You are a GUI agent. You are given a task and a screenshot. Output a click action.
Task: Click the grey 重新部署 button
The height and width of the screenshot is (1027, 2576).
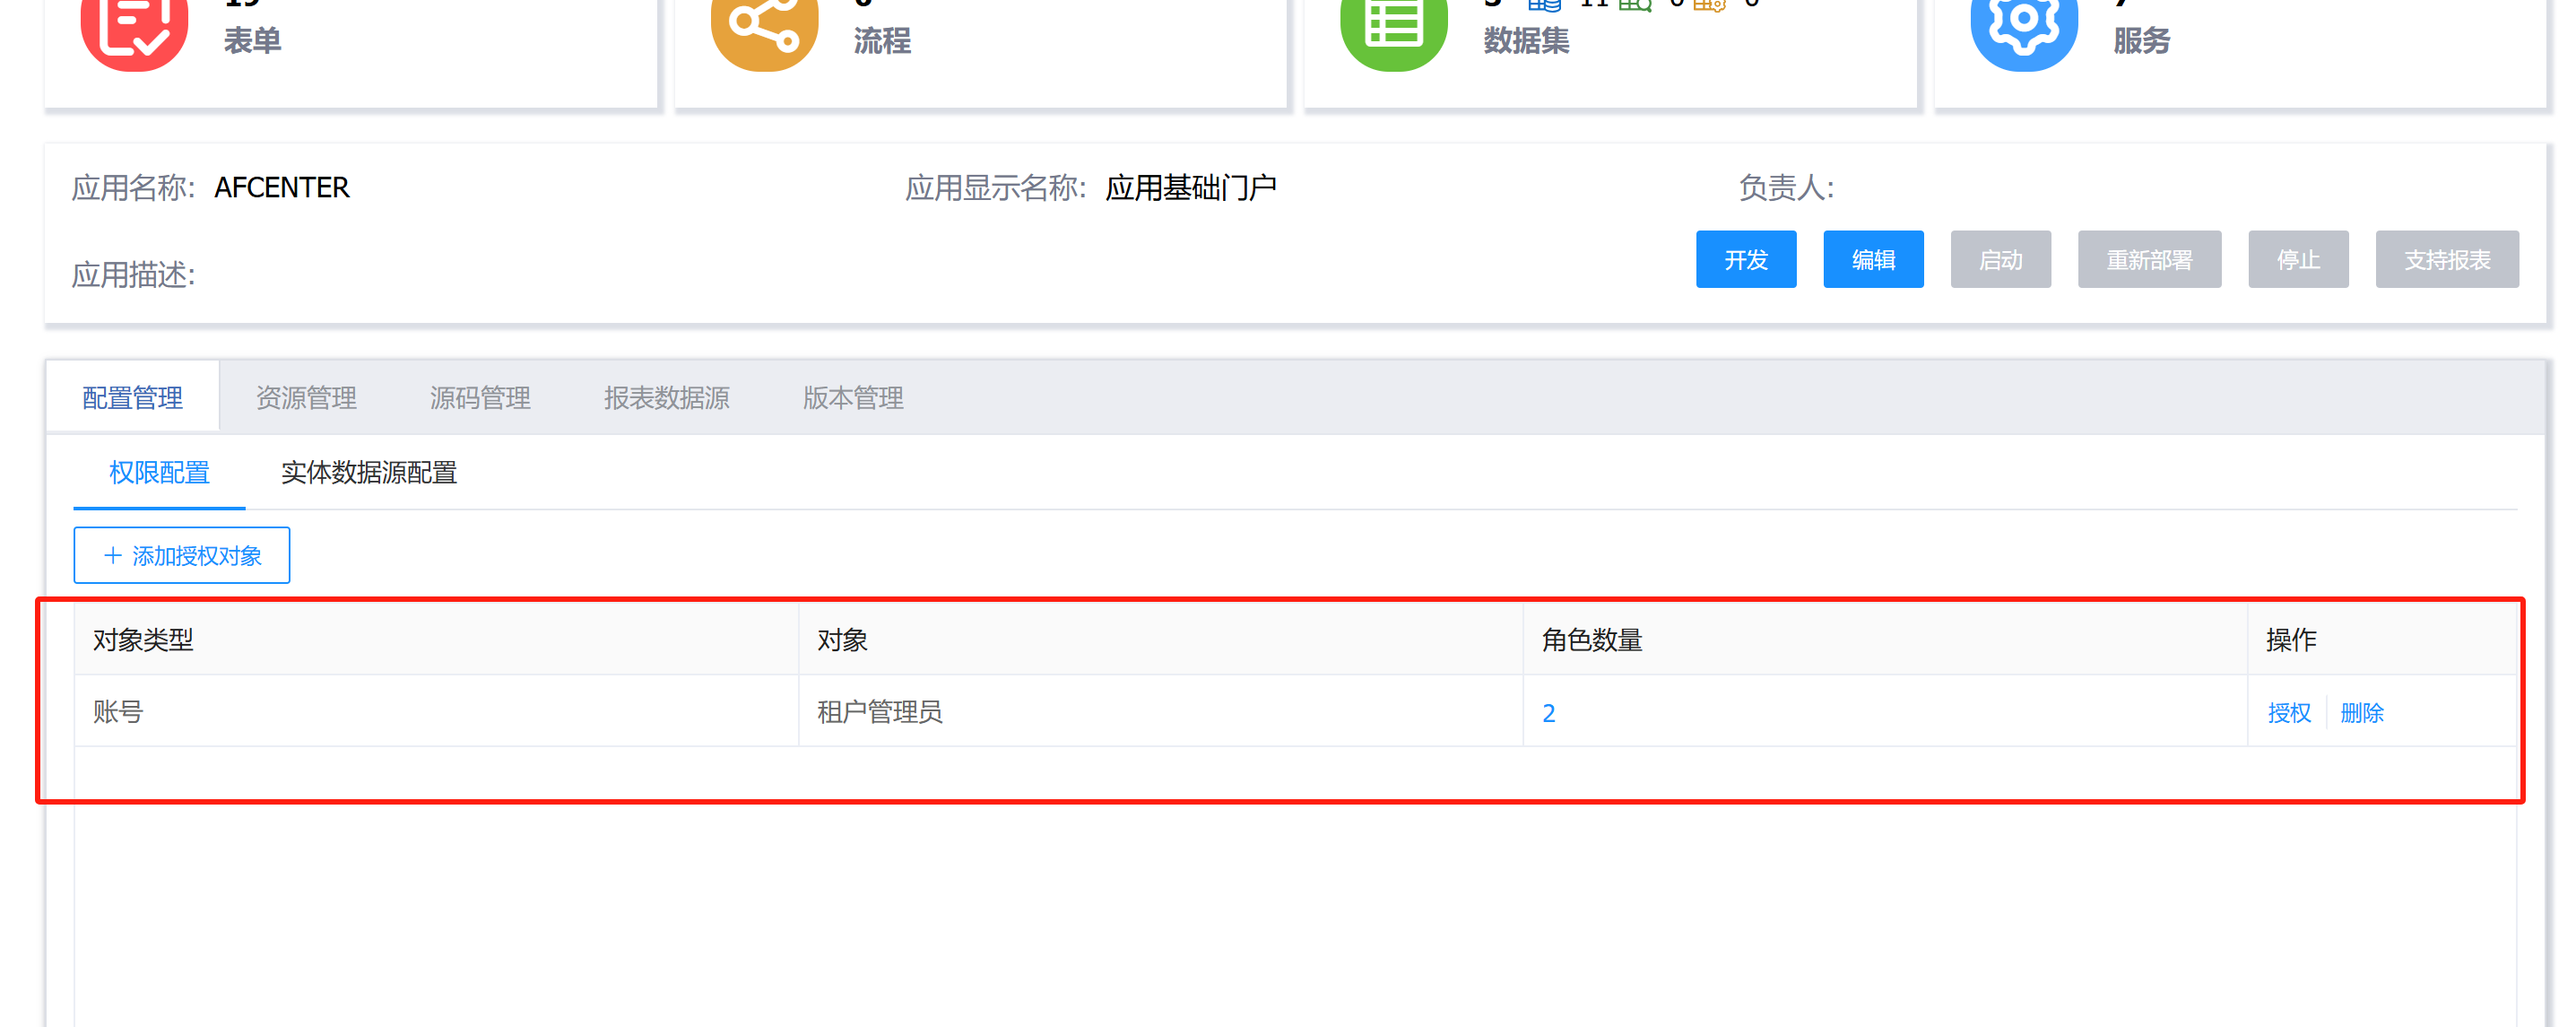pos(2148,260)
